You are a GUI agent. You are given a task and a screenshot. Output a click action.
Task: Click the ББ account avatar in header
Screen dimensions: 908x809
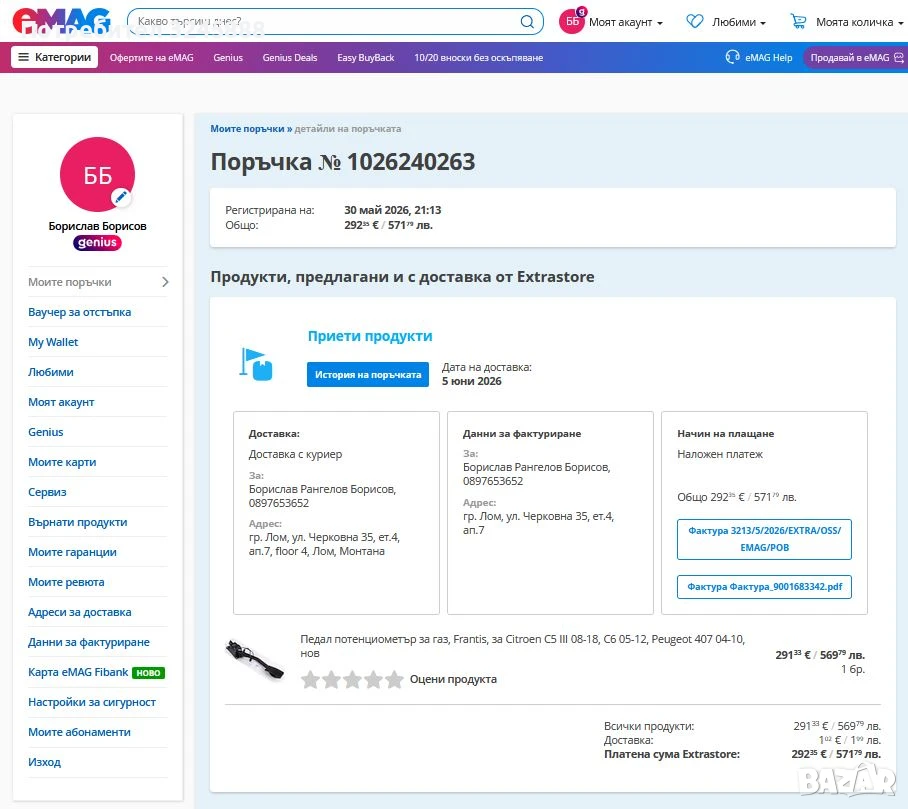pyautogui.click(x=572, y=21)
